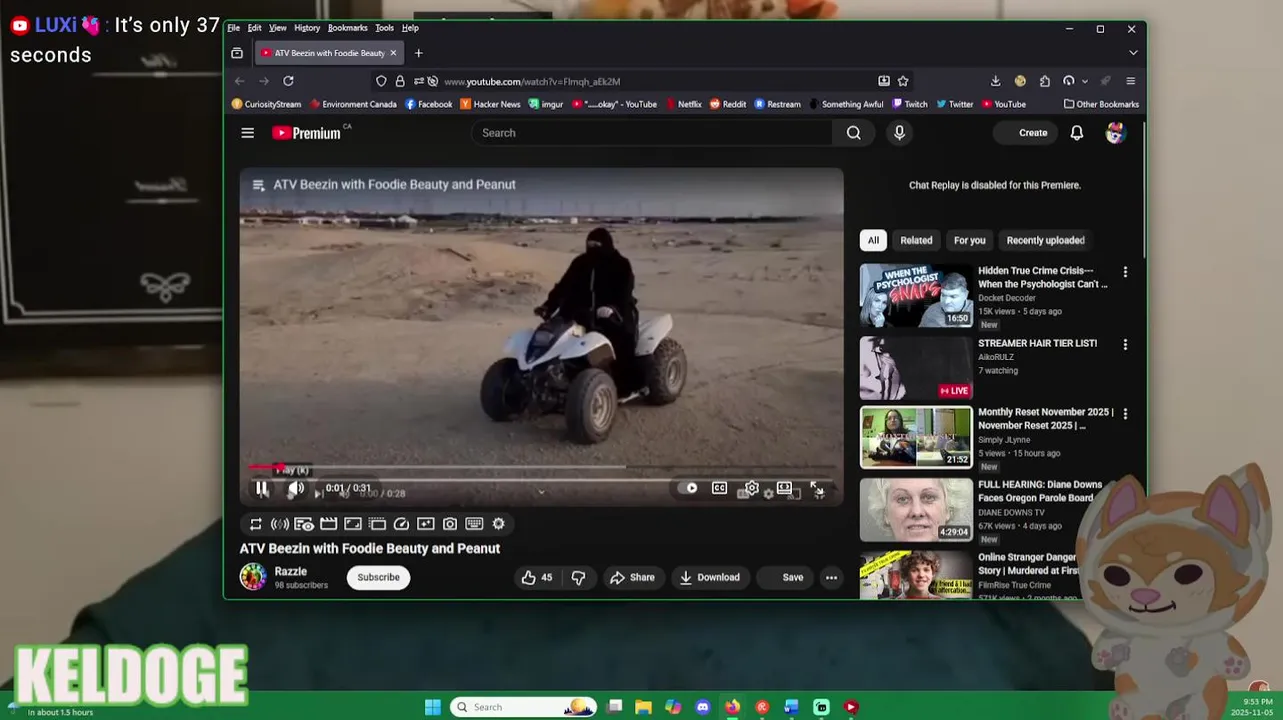Screen dimensions: 1283x720
Task: Like the video with thumbs up
Action: [x=537, y=577]
